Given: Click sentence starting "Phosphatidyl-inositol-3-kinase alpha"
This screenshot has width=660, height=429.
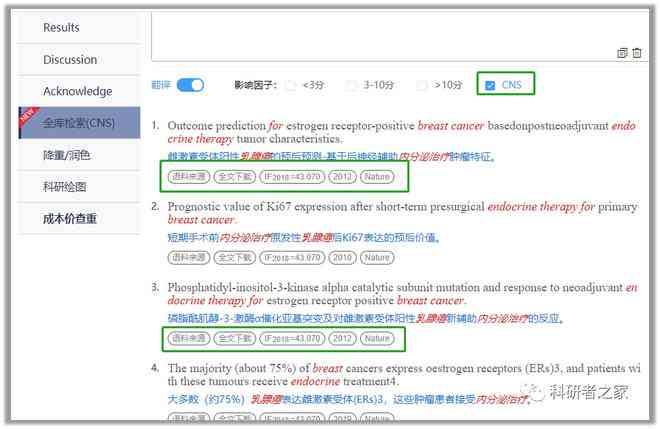Looking at the screenshot, I should pos(402,294).
